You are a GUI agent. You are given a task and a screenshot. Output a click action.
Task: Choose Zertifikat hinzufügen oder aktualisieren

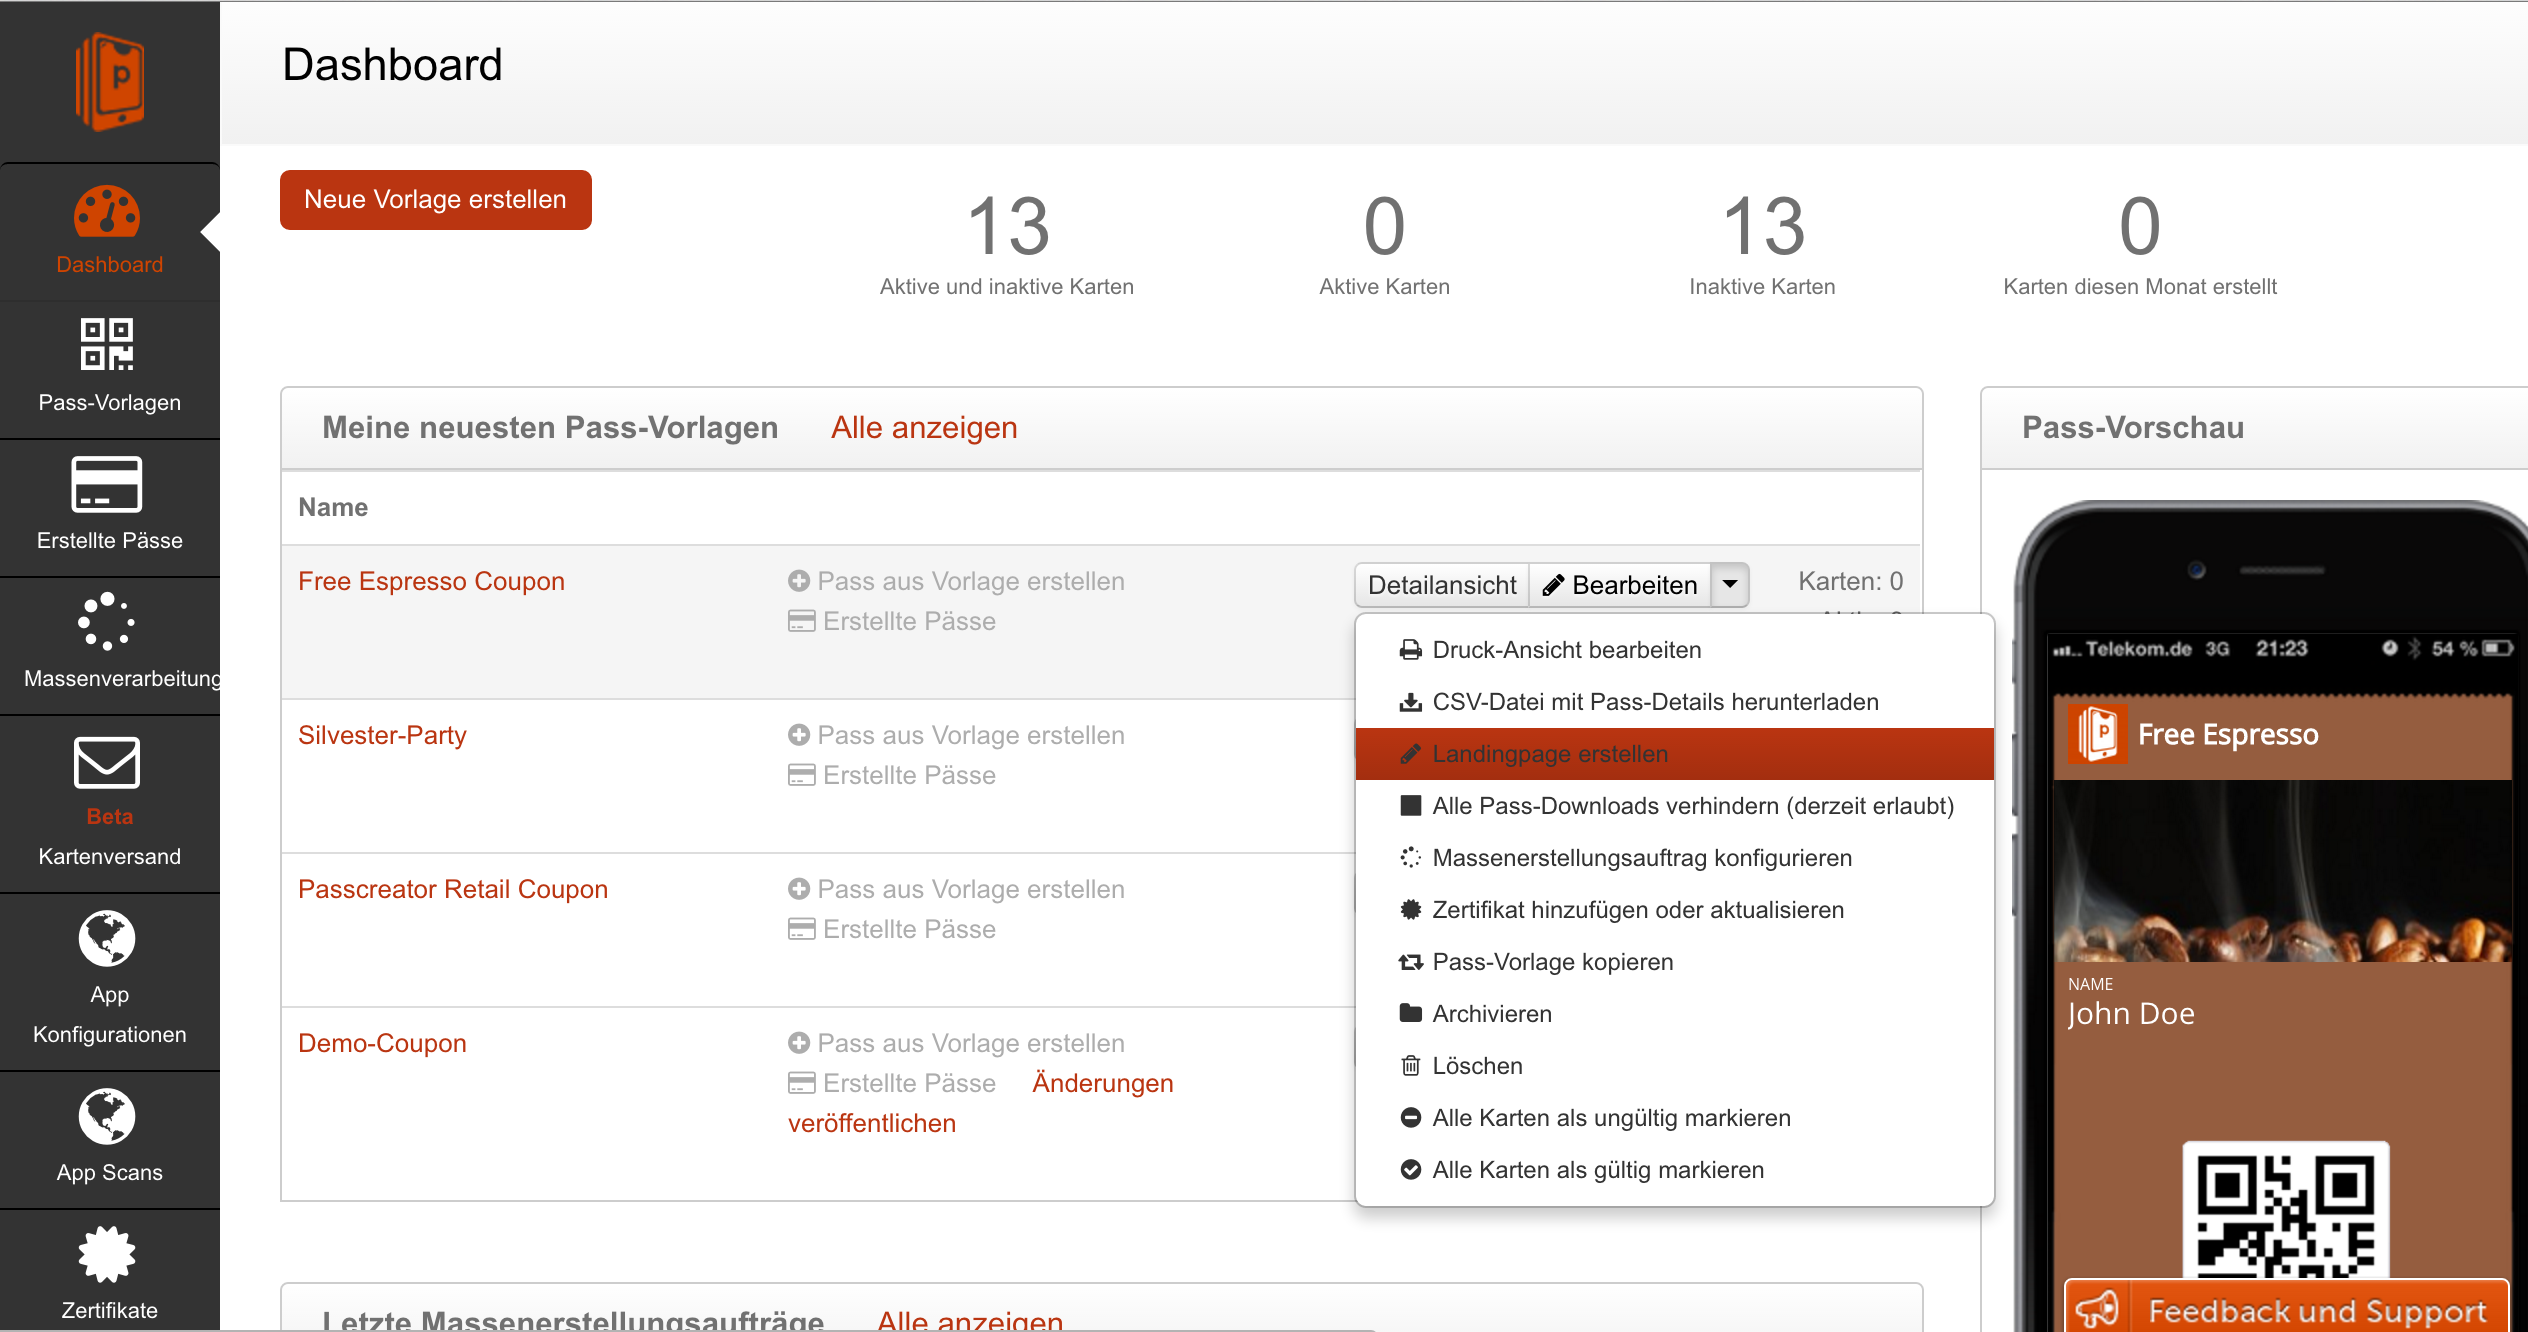(x=1675, y=910)
